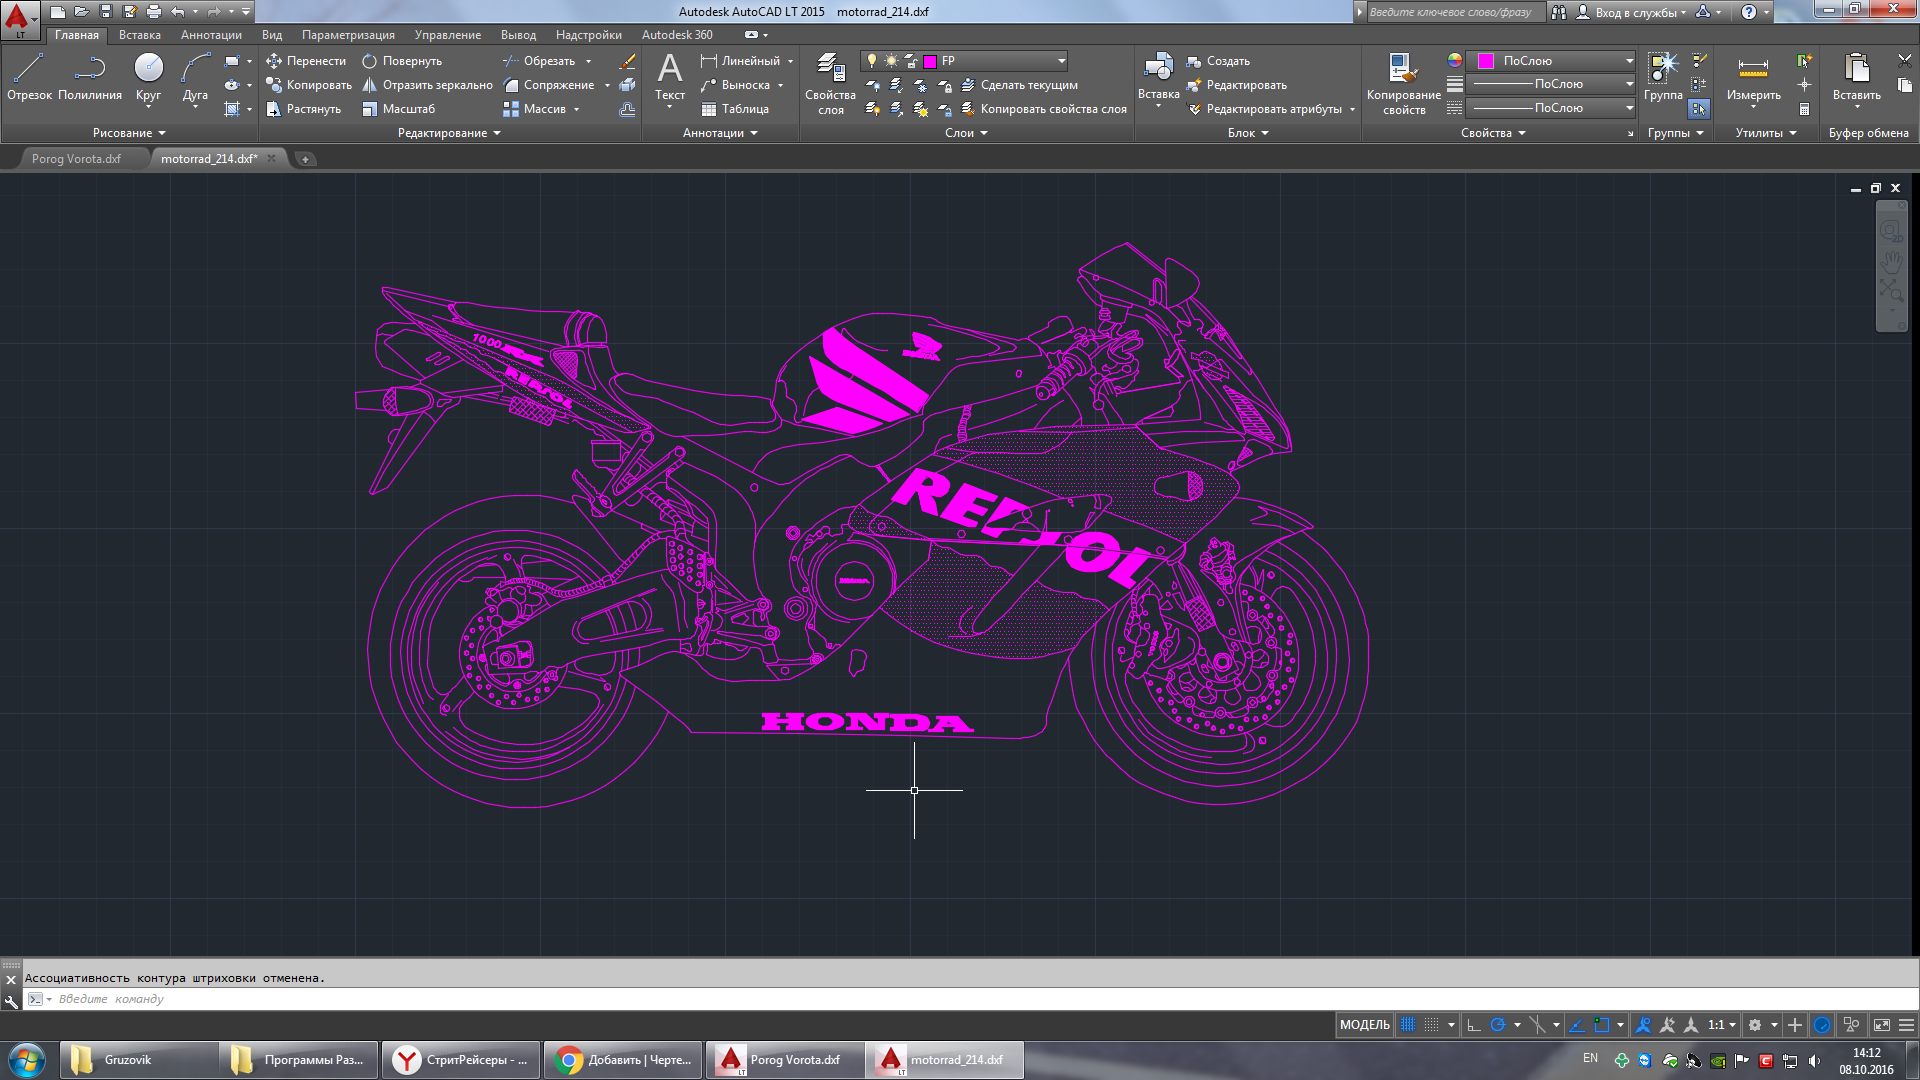This screenshot has height=1080, width=1920.
Task: Choose the Повернуть rotate tool
Action: click(401, 61)
